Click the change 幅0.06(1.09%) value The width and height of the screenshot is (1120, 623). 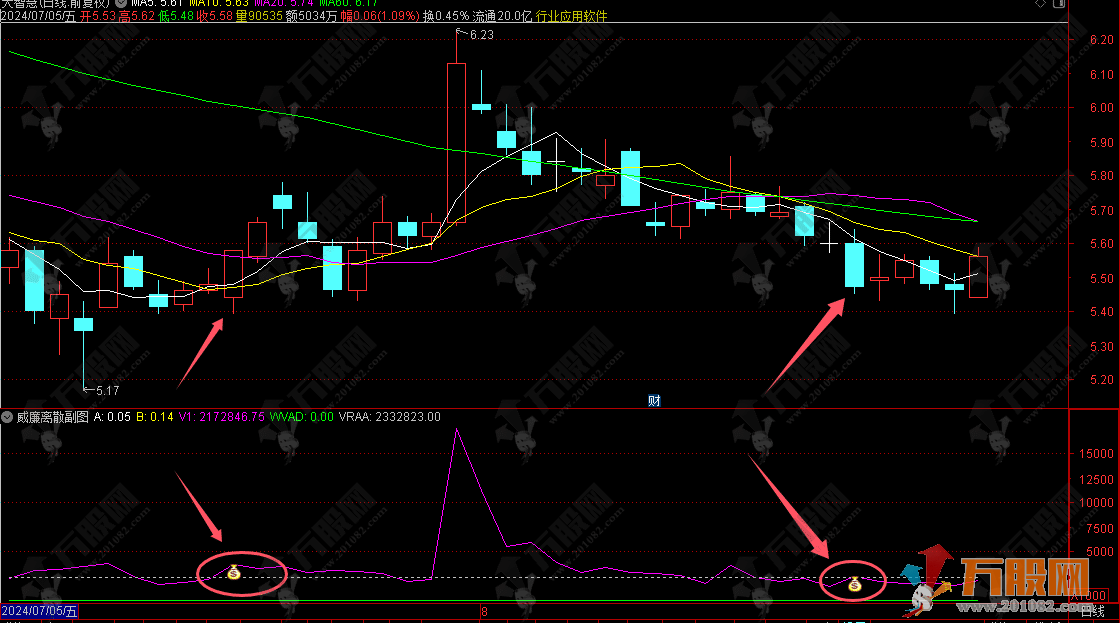(x=380, y=16)
